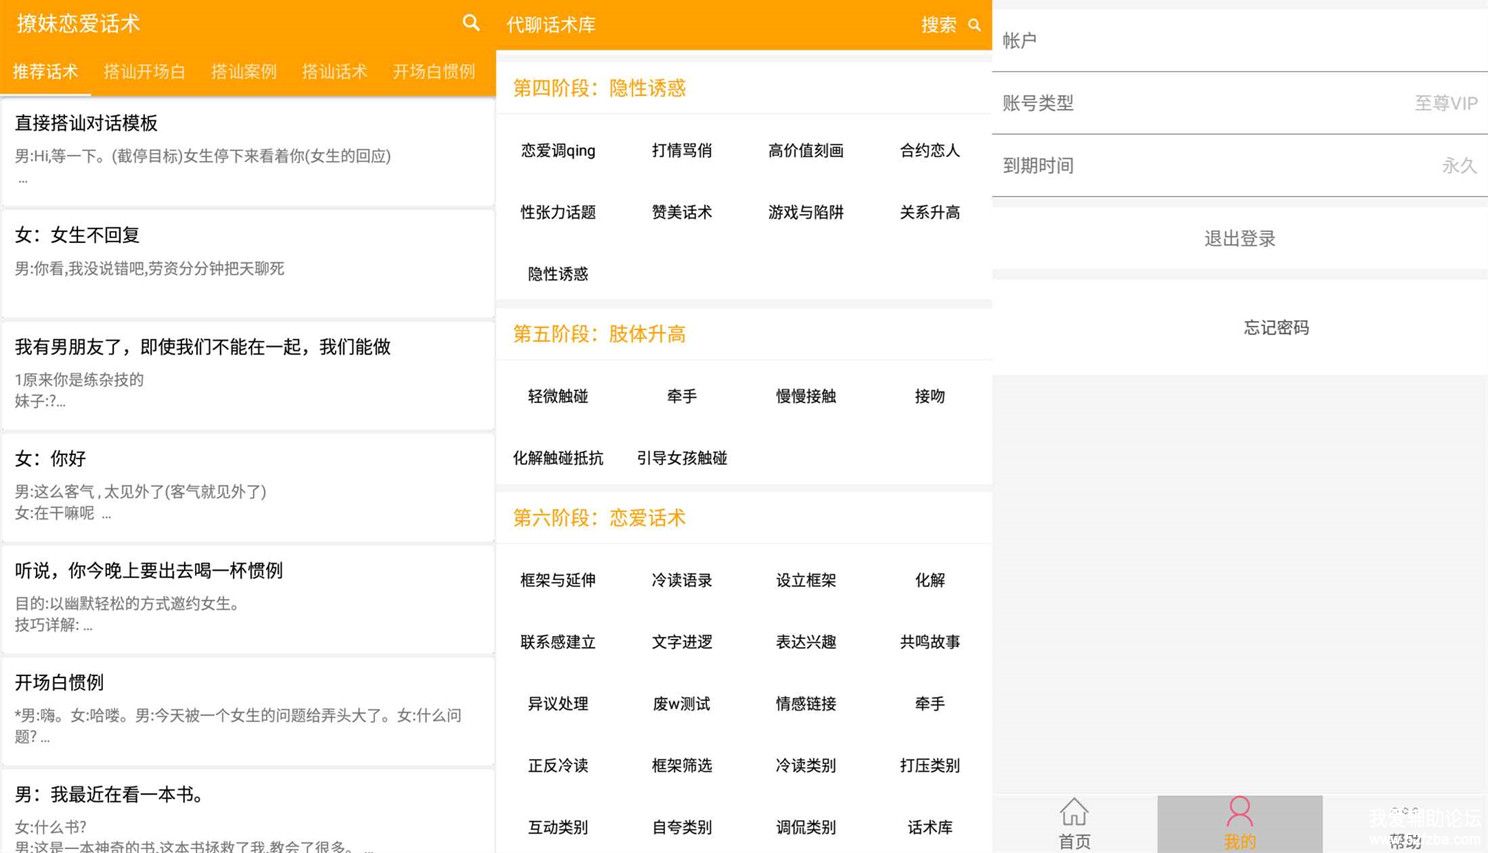Open the 直接搭讪对话模板 article
Screen dimensions: 1488x853
[248, 152]
